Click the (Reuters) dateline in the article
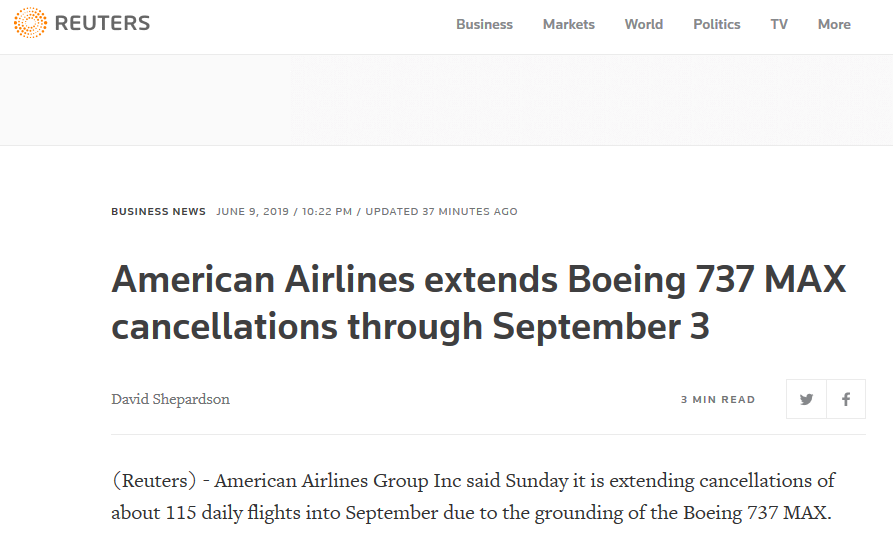893x546 pixels. 154,481
